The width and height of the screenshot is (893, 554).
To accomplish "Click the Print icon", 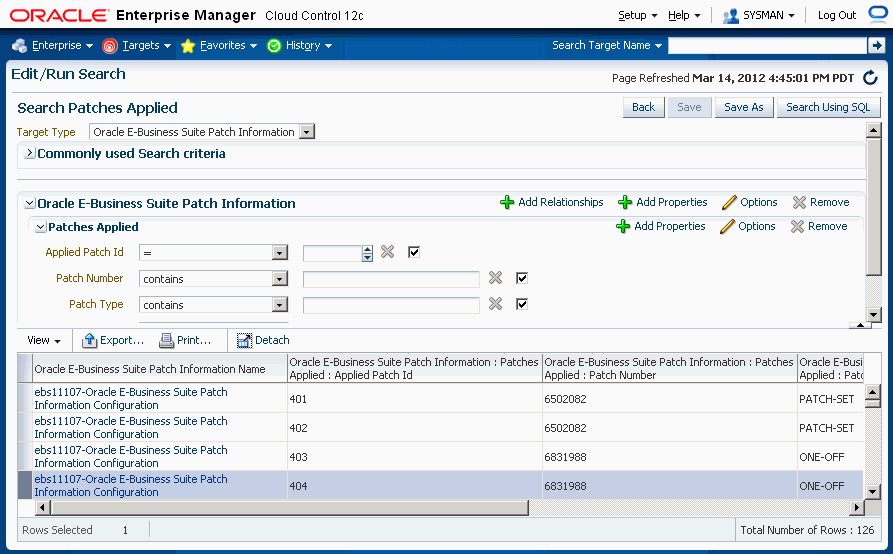I will point(166,340).
